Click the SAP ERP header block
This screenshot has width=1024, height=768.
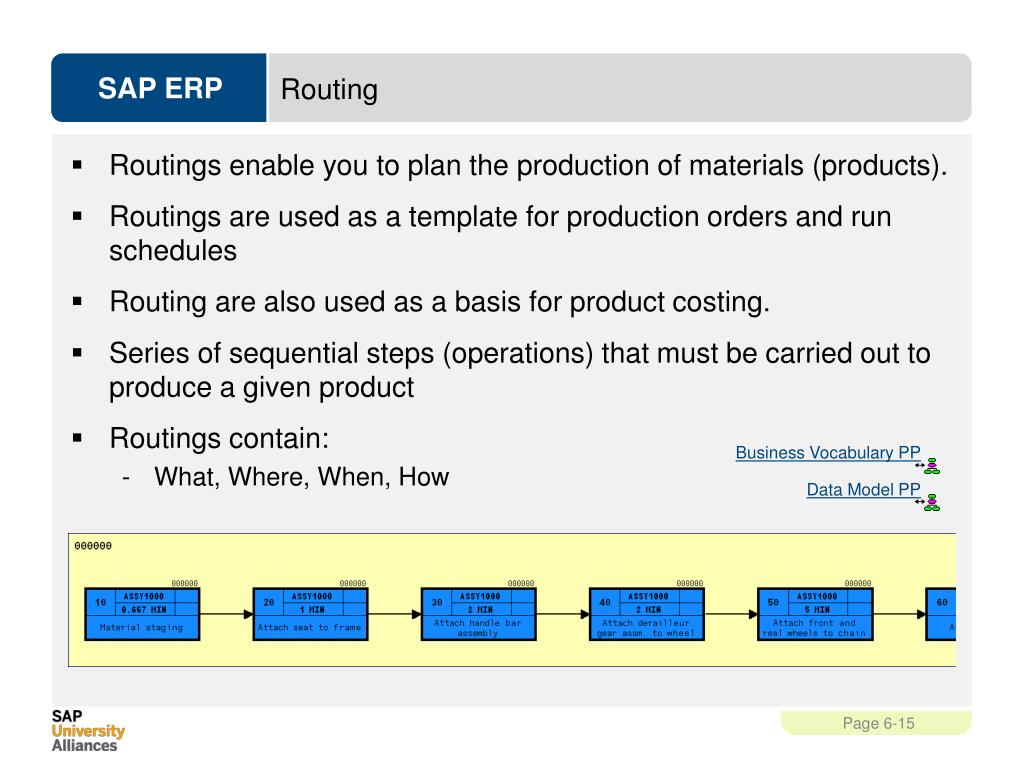coord(159,88)
